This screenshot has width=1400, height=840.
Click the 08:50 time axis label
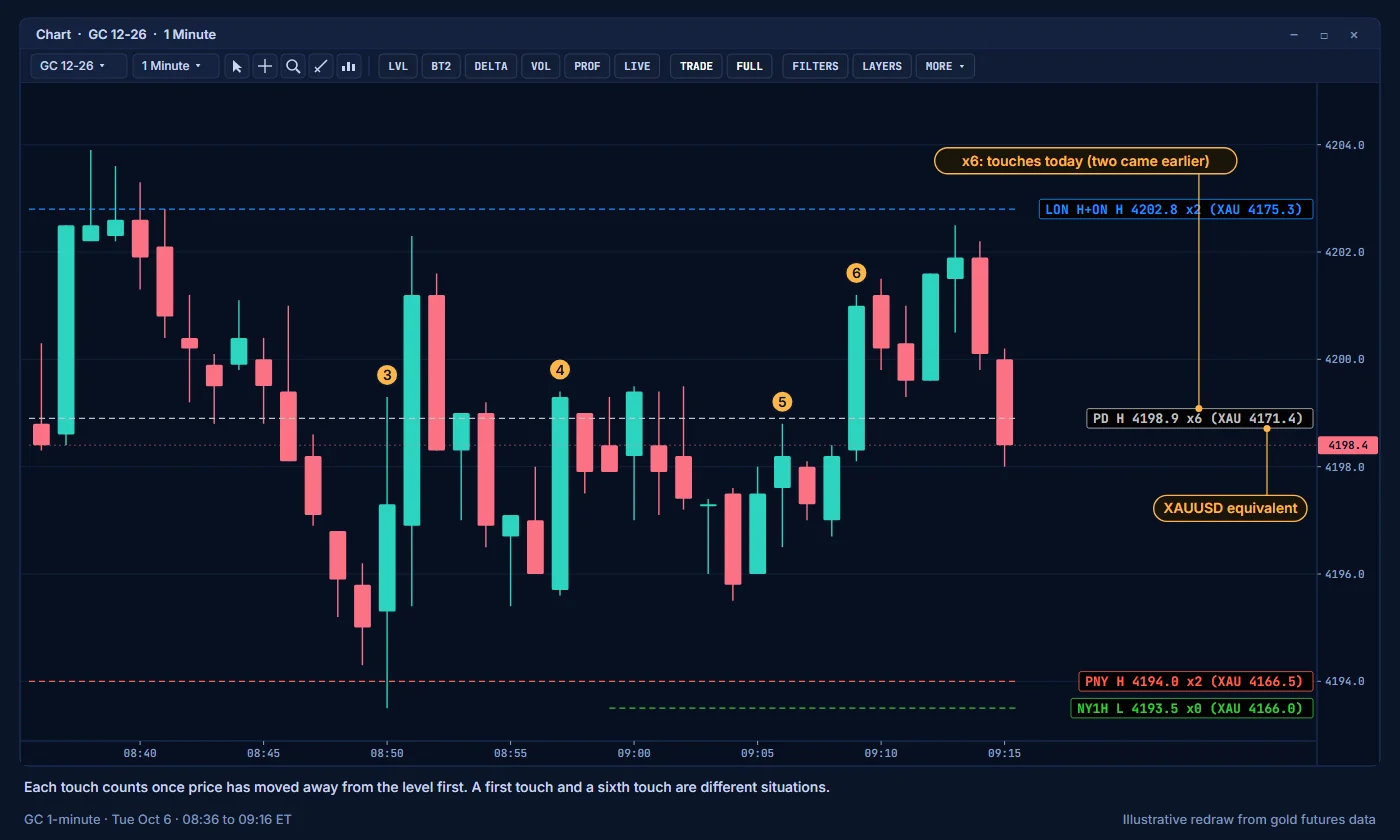(387, 753)
